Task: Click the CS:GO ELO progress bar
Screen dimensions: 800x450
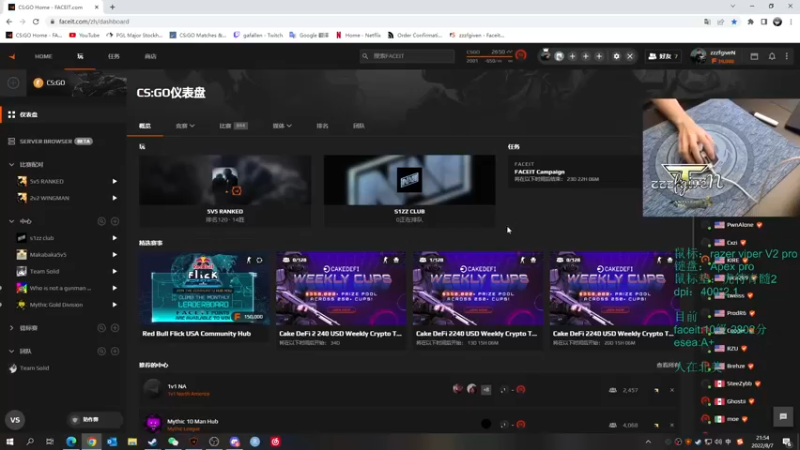Action: point(489,56)
